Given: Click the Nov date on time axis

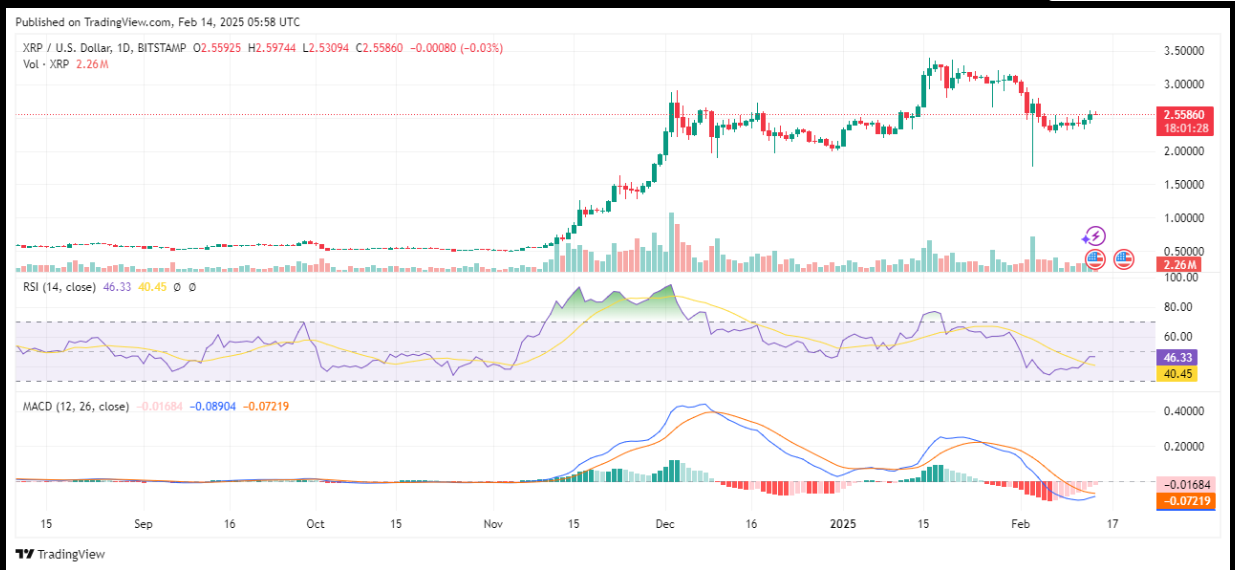Looking at the screenshot, I should tap(494, 524).
